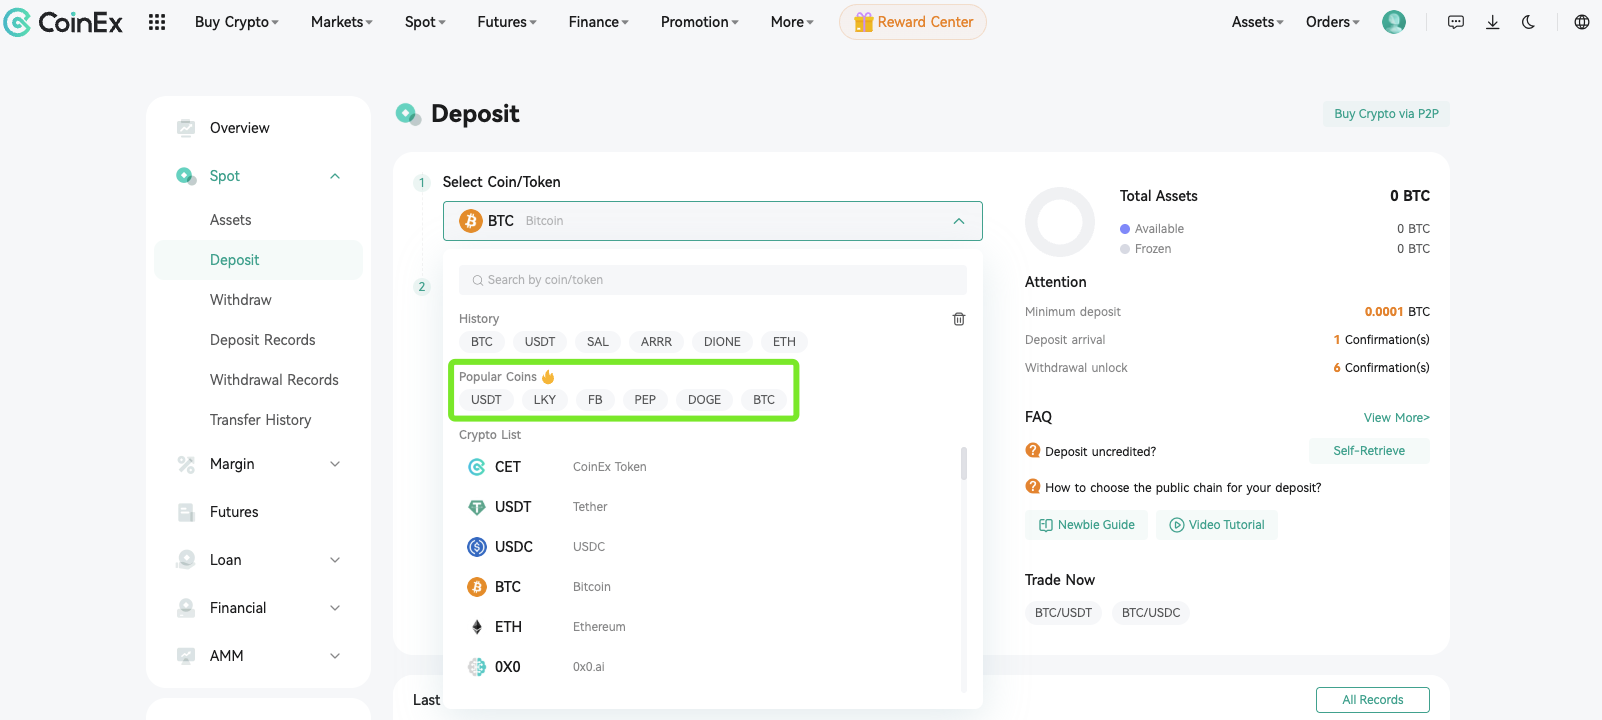Expand the Financial sidebar section chevron
This screenshot has height=720, width=1602.
pyautogui.click(x=335, y=608)
